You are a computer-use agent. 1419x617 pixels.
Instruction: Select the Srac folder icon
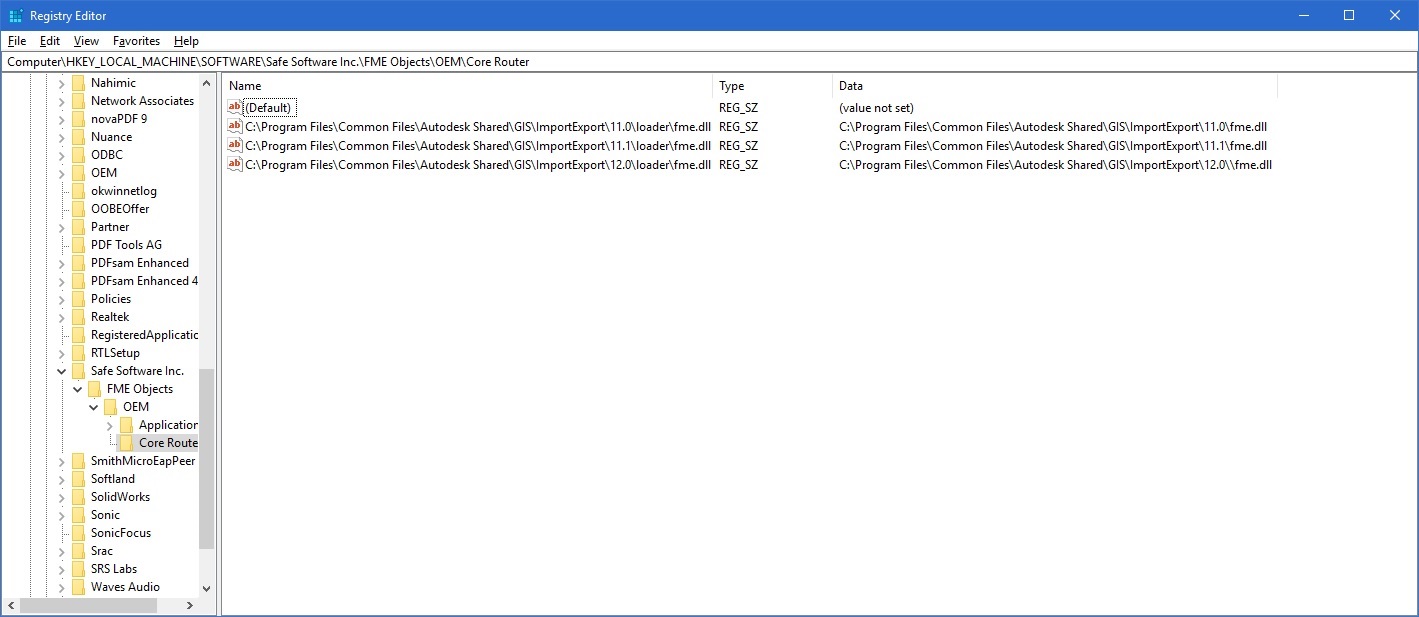[x=79, y=551]
